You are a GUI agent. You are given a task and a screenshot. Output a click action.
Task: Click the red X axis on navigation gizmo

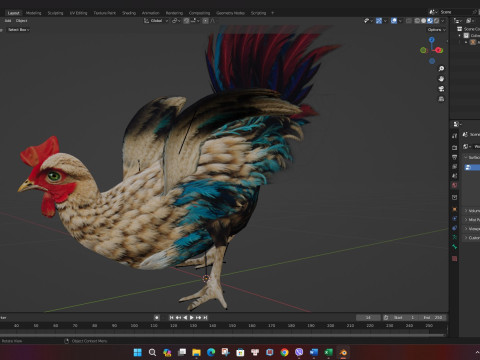point(439,50)
